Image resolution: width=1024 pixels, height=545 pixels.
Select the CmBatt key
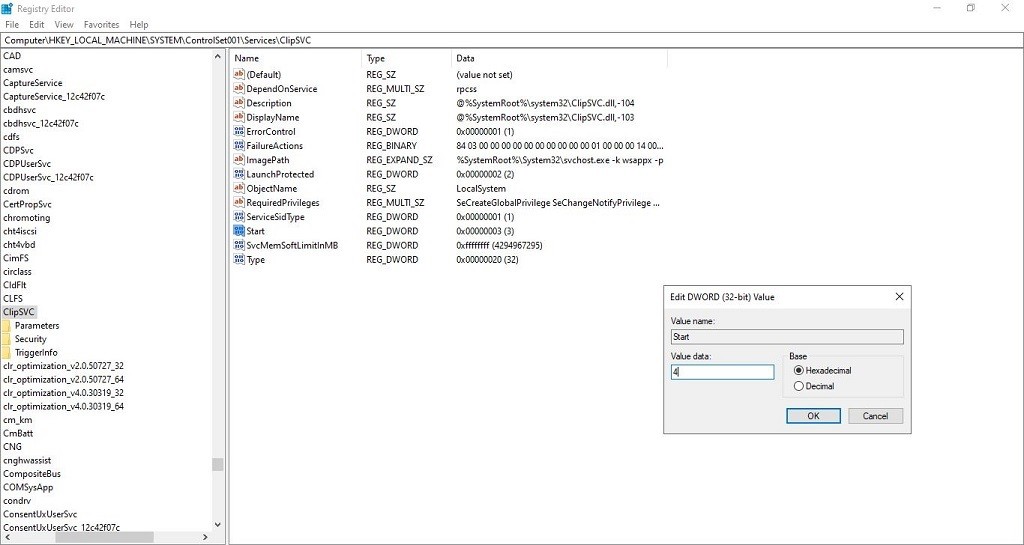pos(18,433)
